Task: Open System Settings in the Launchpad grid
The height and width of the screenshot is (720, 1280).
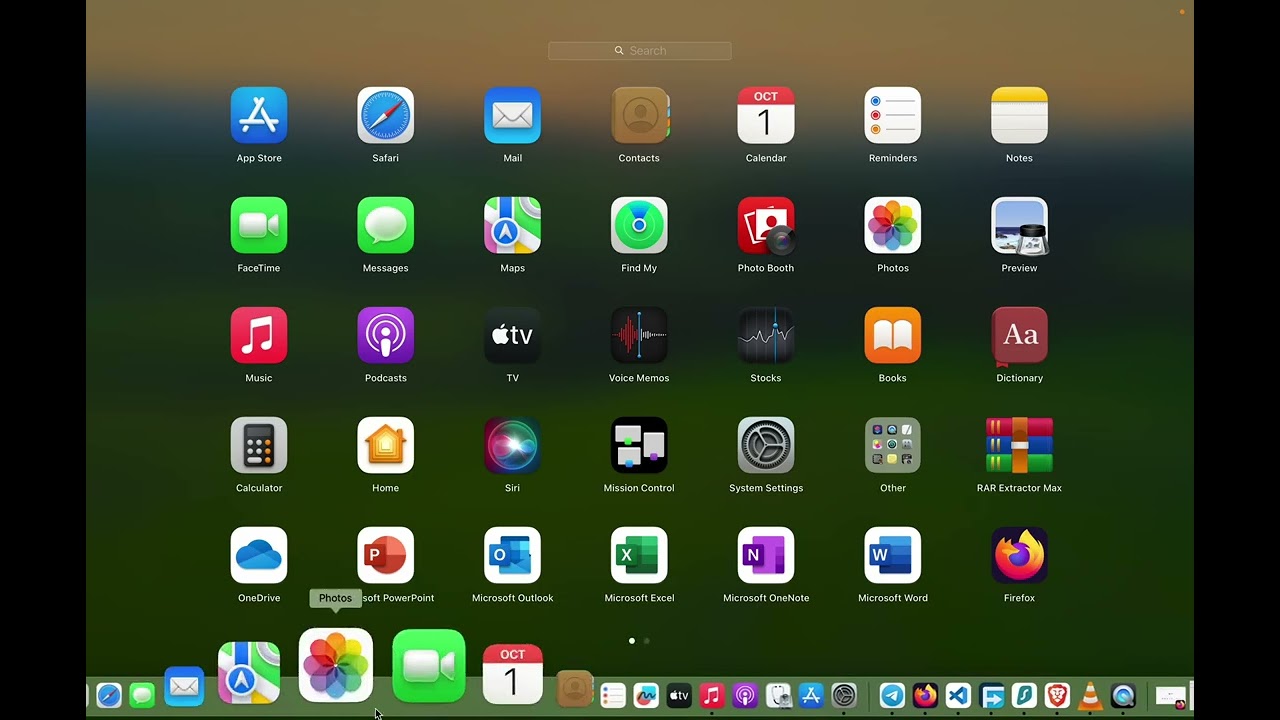Action: [766, 445]
